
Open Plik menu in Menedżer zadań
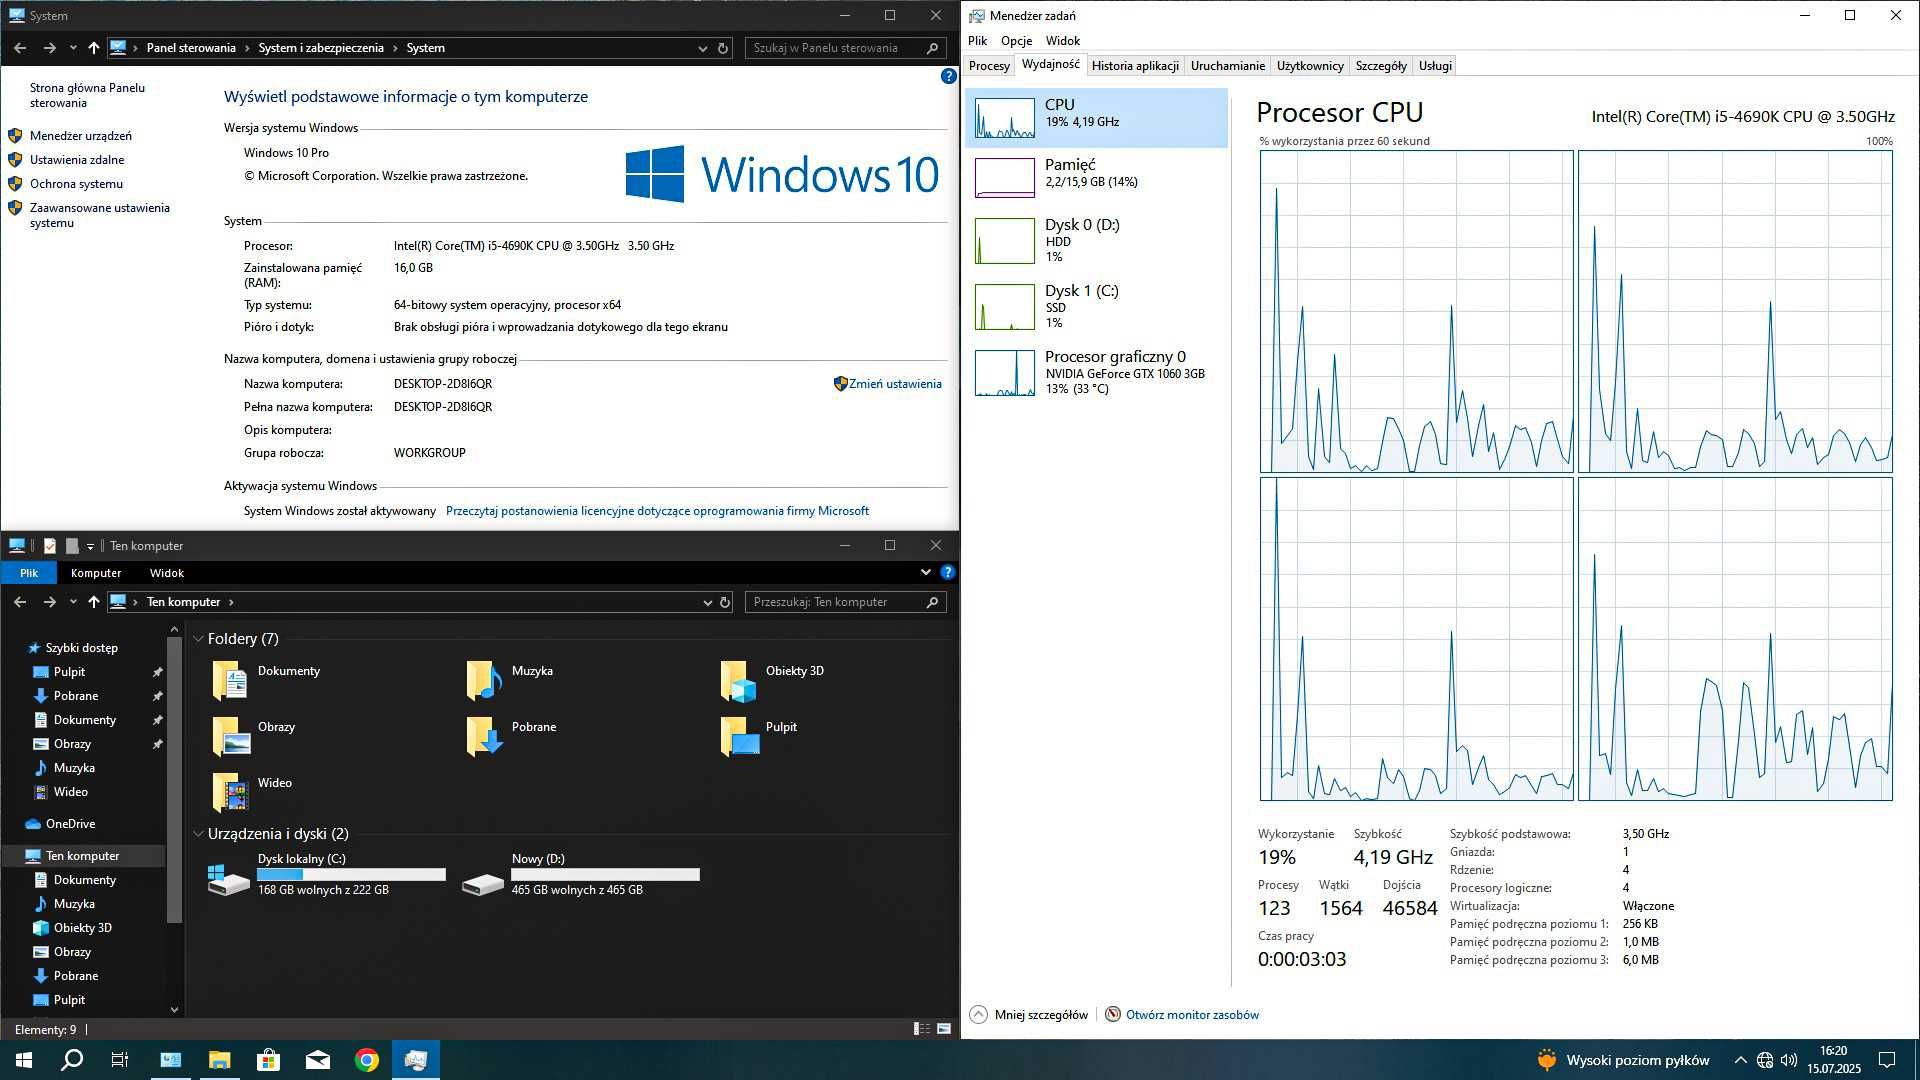coord(977,41)
